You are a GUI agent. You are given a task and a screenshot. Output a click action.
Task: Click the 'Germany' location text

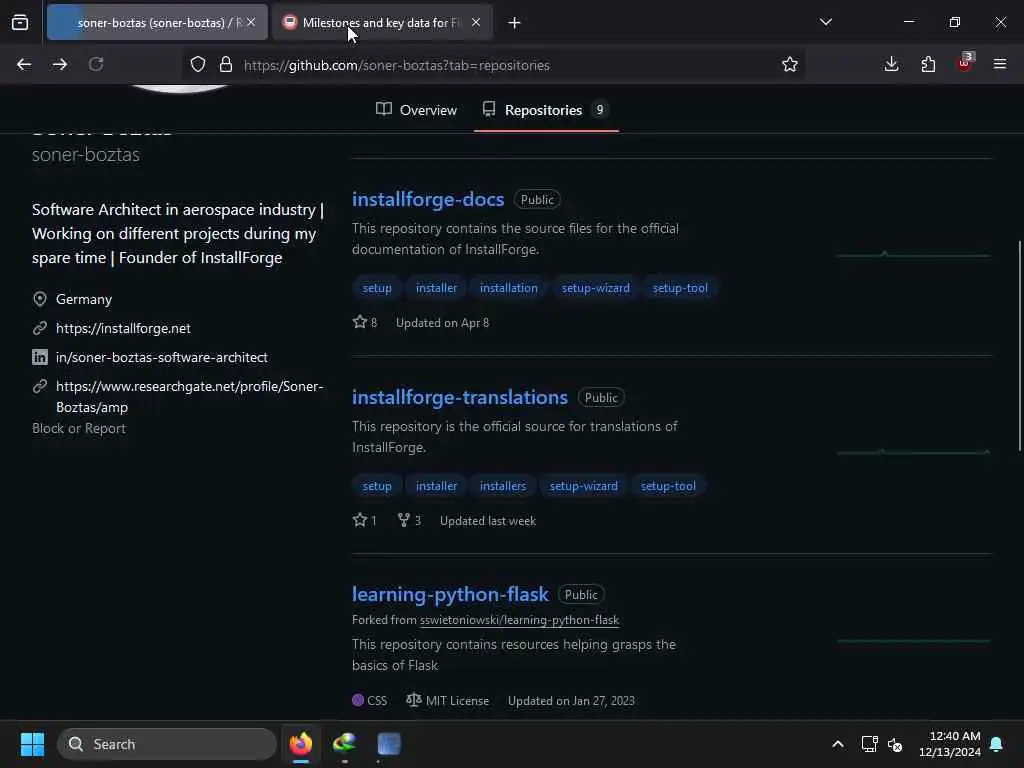click(84, 299)
